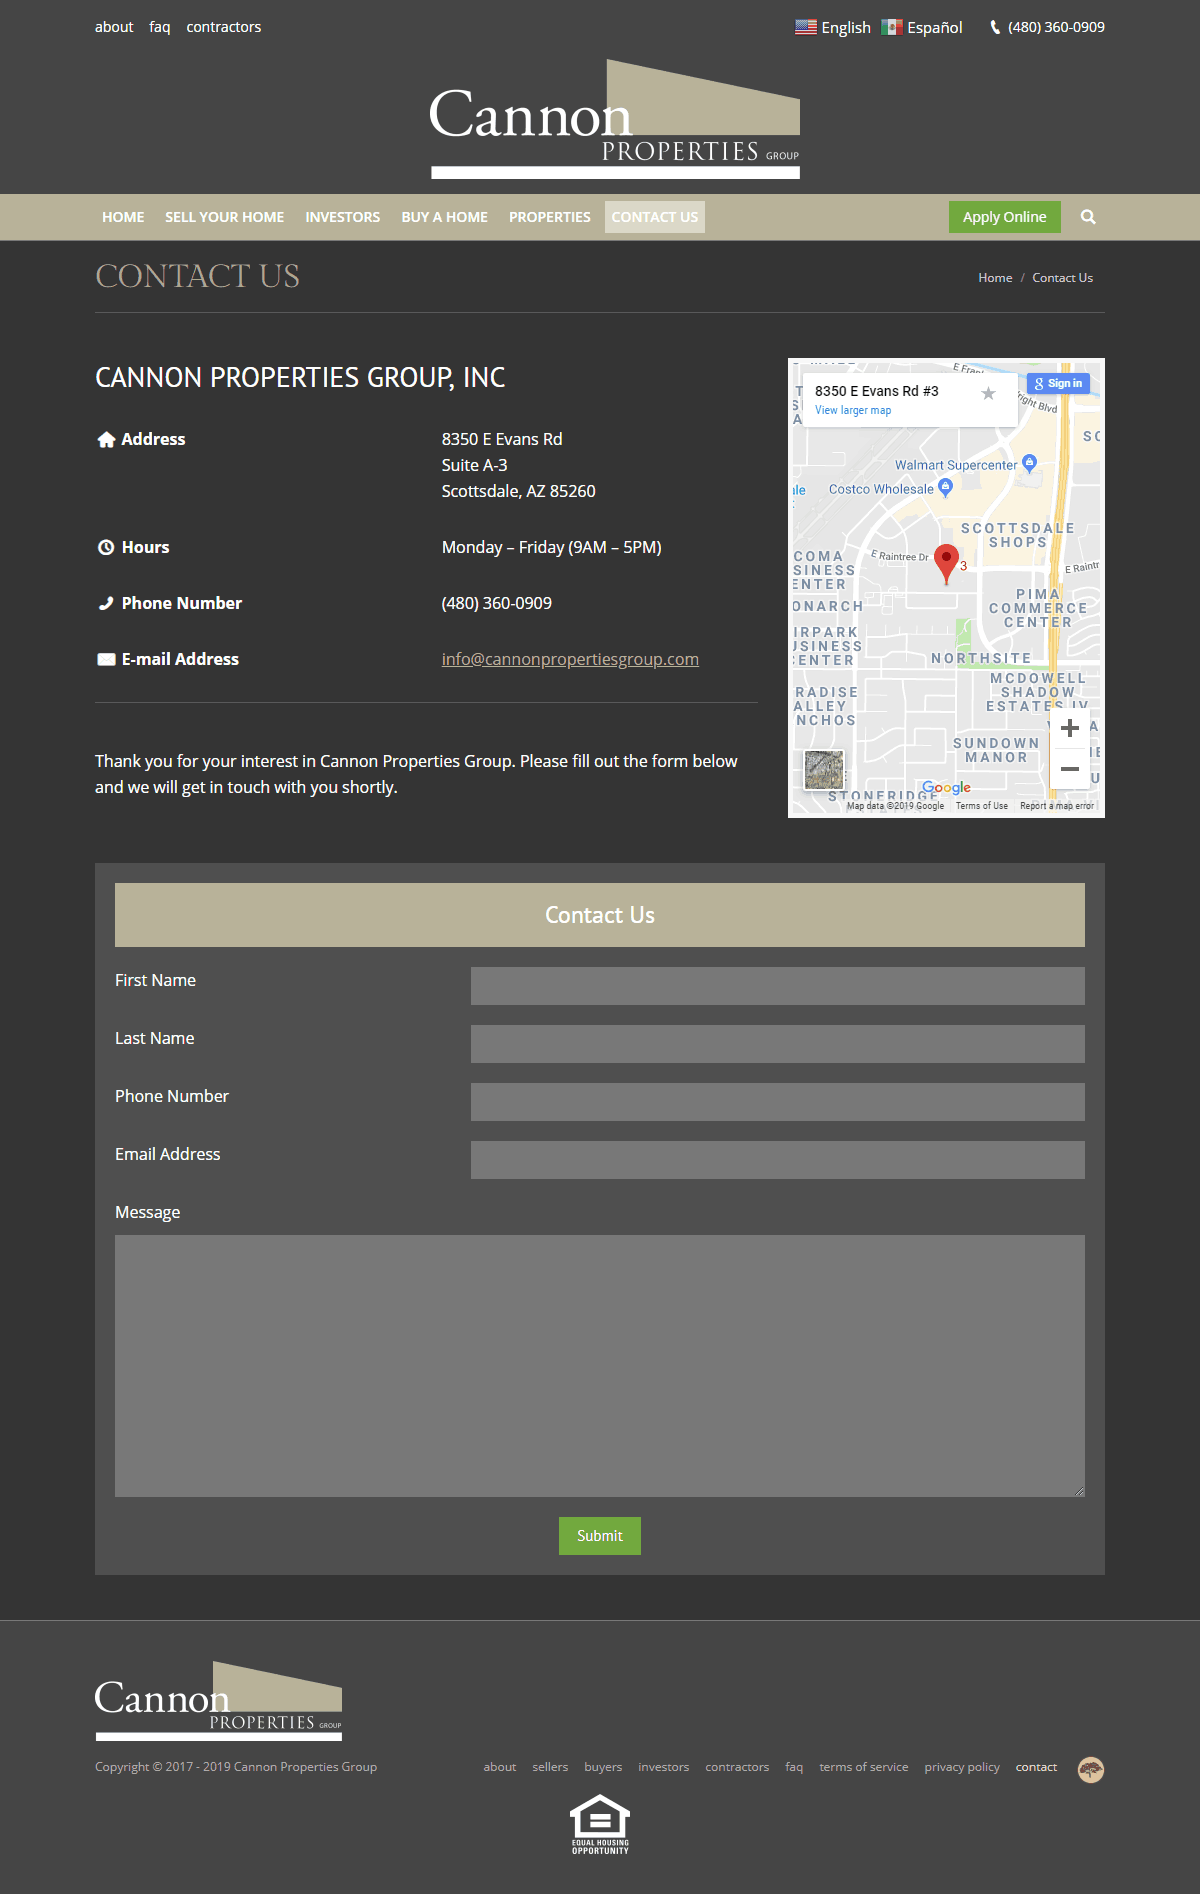The width and height of the screenshot is (1200, 1894).
Task: Click the Walmart Supercenter map pin
Action: pyautogui.click(x=1030, y=462)
